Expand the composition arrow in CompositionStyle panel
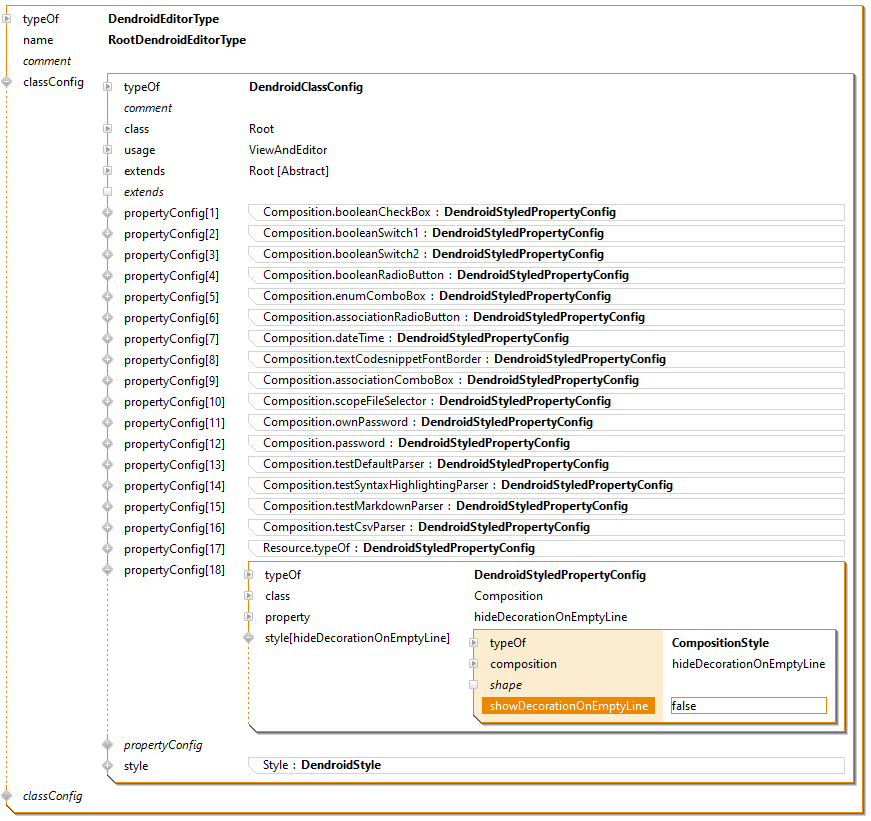The height and width of the screenshot is (821, 871). [472, 664]
